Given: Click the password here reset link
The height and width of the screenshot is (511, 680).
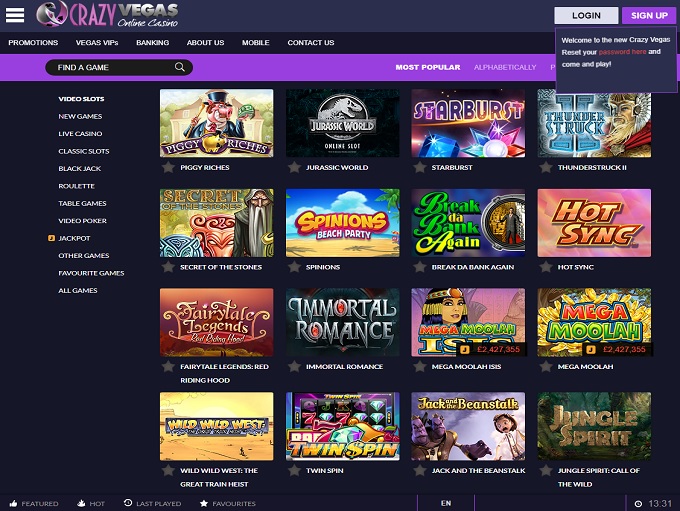Looking at the screenshot, I should (x=622, y=51).
